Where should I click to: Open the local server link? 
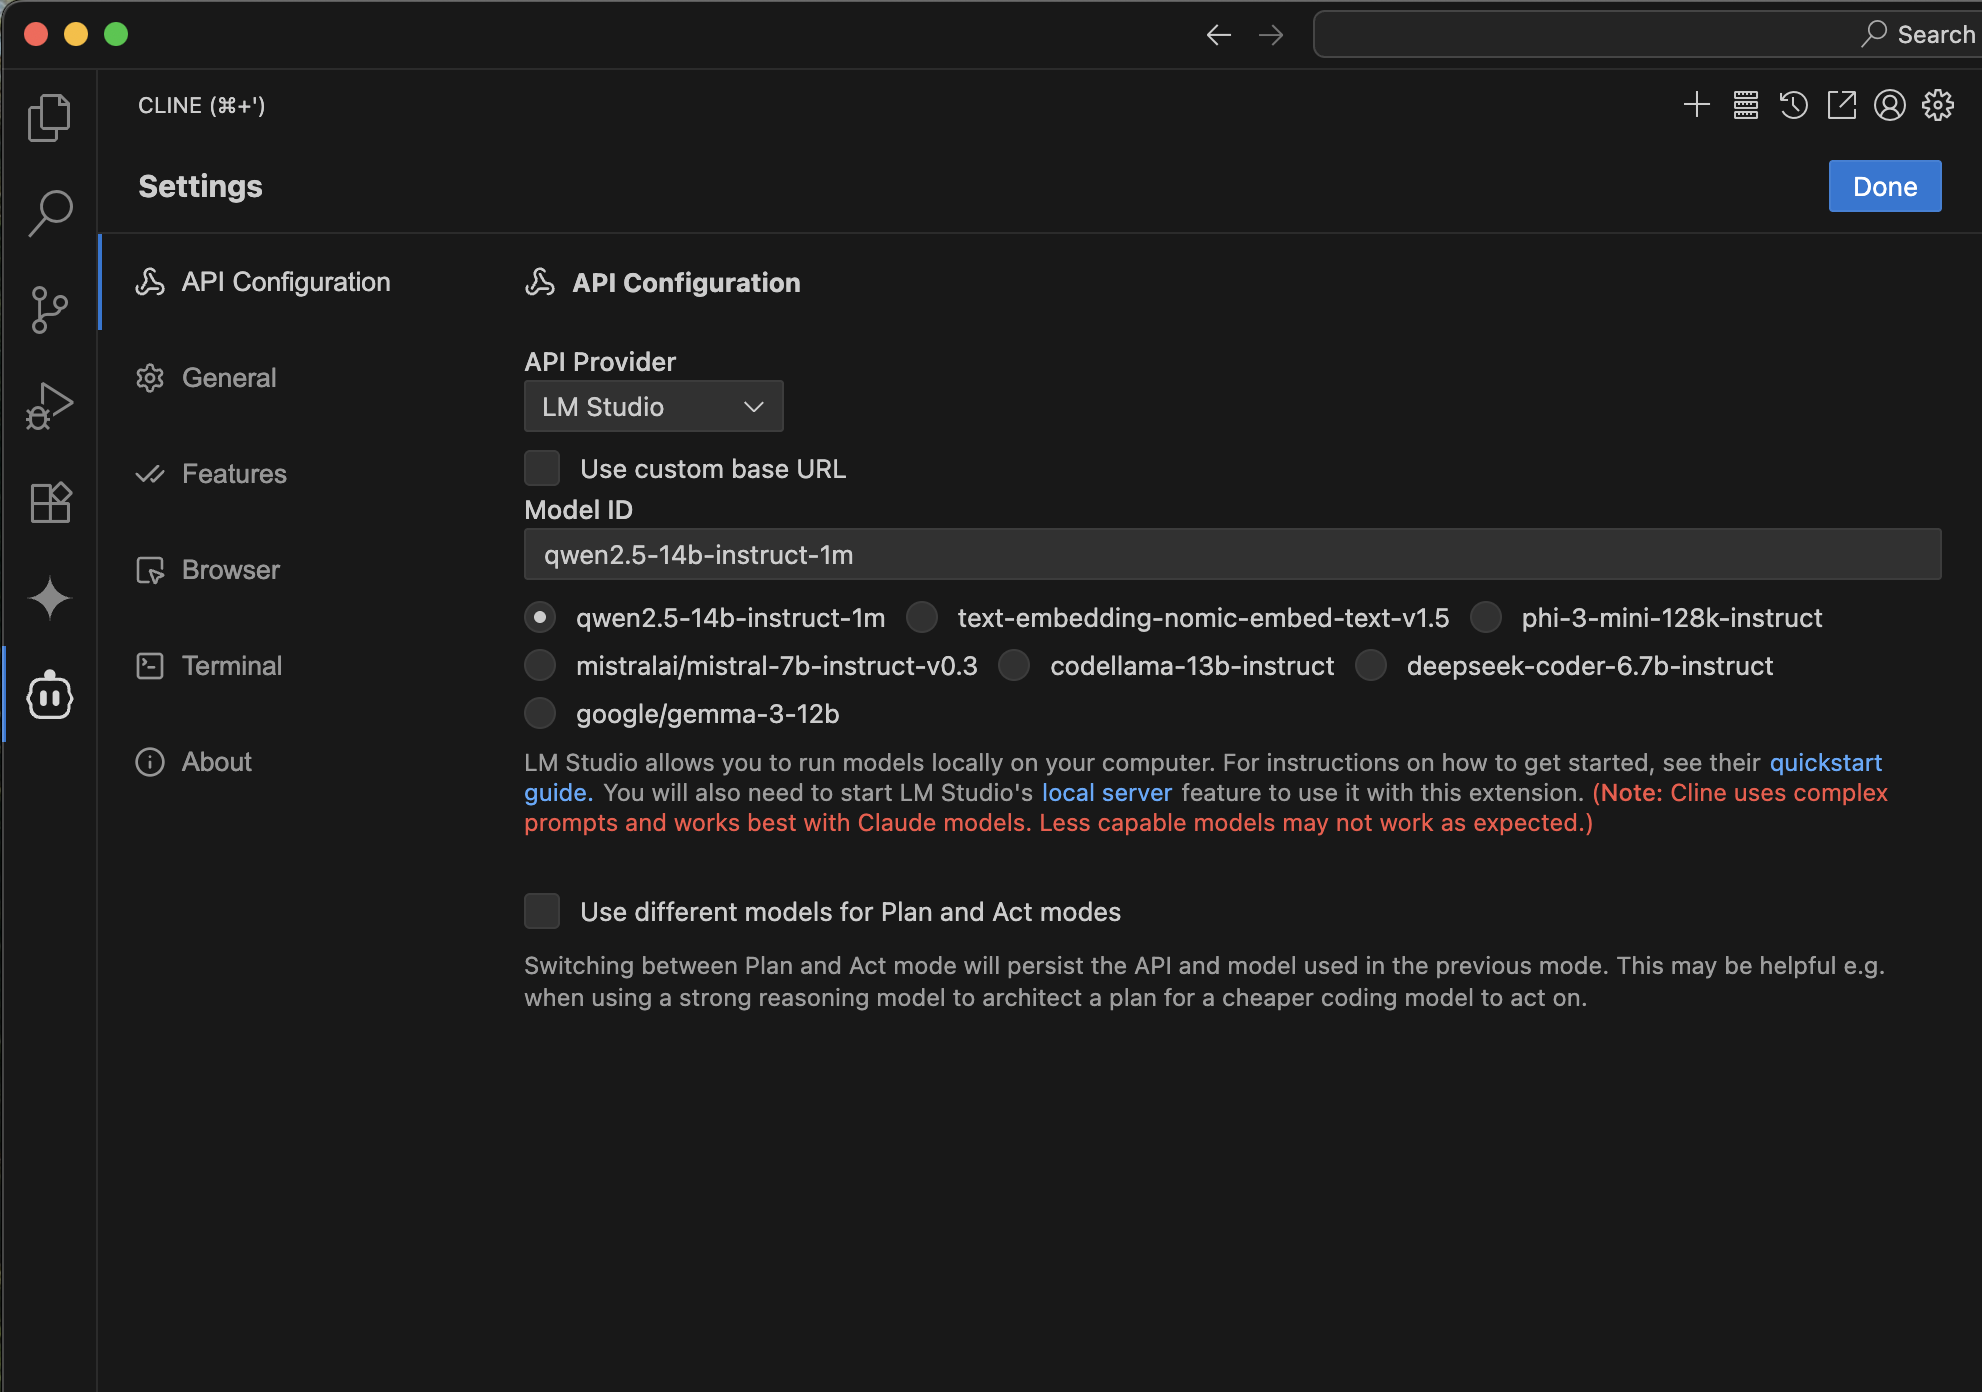(x=1106, y=793)
